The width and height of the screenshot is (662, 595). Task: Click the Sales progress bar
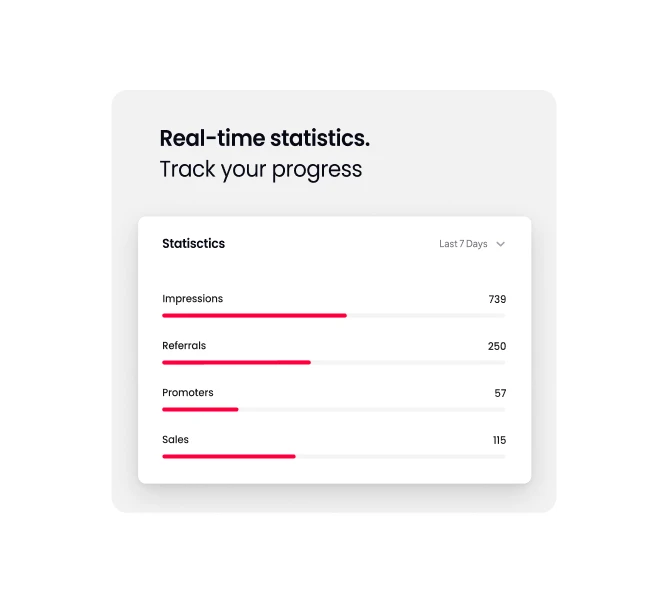[x=334, y=456]
